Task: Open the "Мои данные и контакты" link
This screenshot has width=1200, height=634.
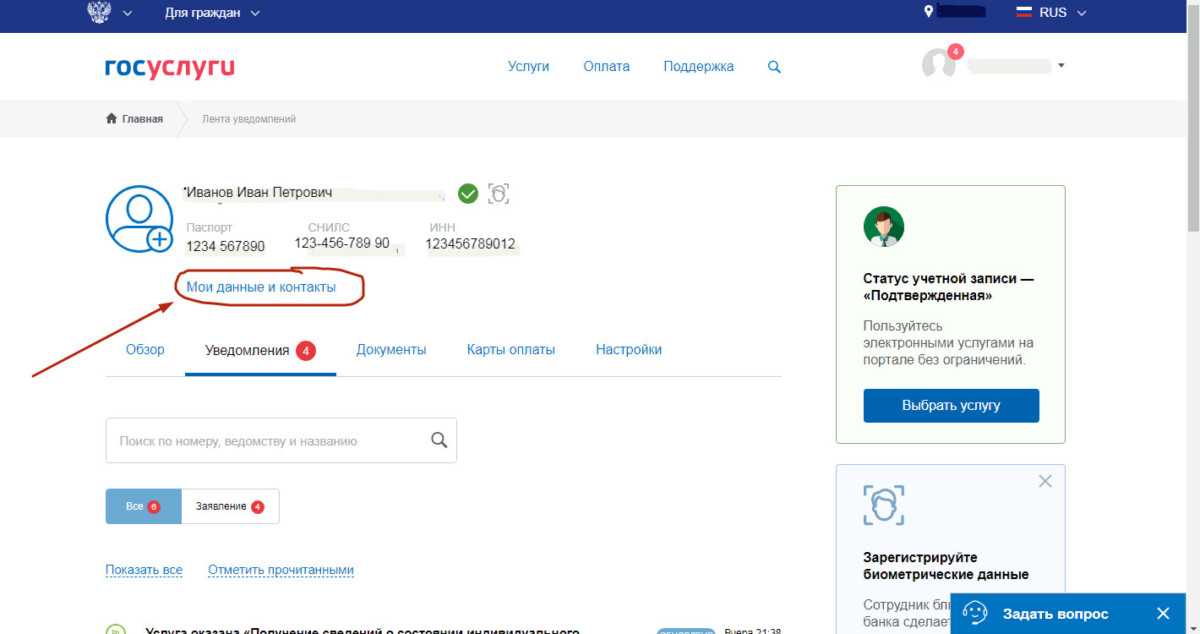Action: (x=261, y=287)
